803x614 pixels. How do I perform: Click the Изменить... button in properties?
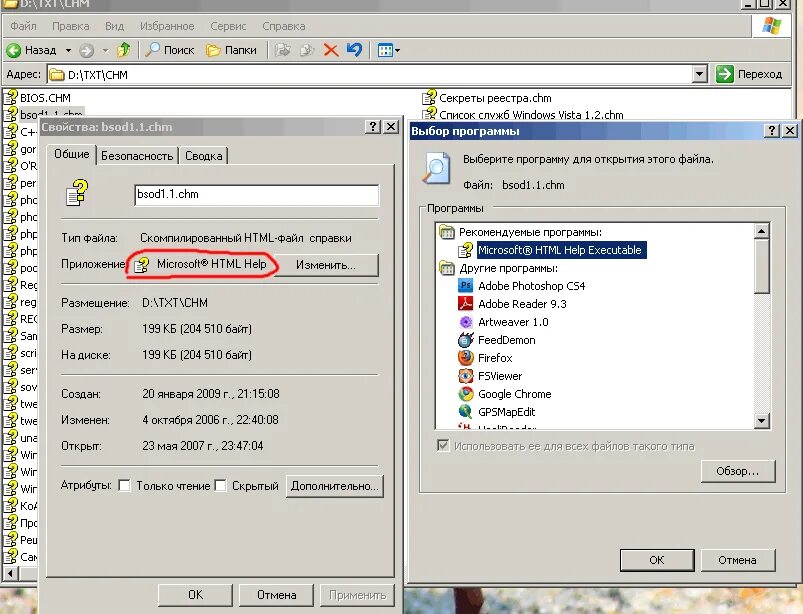tap(326, 265)
